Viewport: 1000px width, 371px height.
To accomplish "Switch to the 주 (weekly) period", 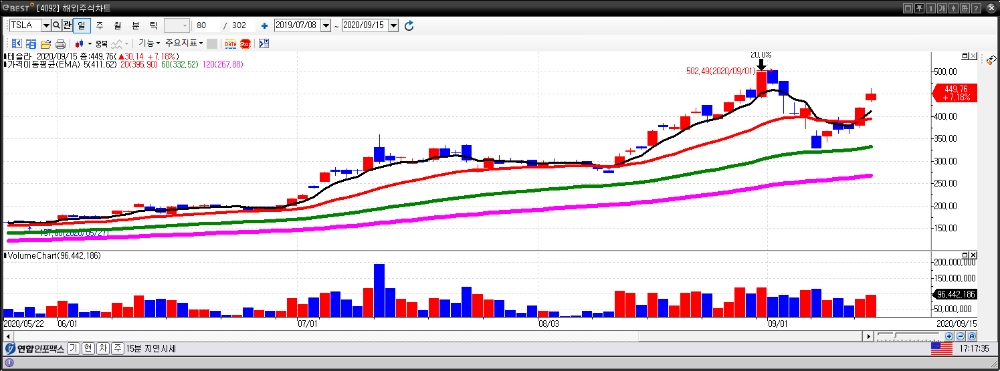I will click(99, 25).
